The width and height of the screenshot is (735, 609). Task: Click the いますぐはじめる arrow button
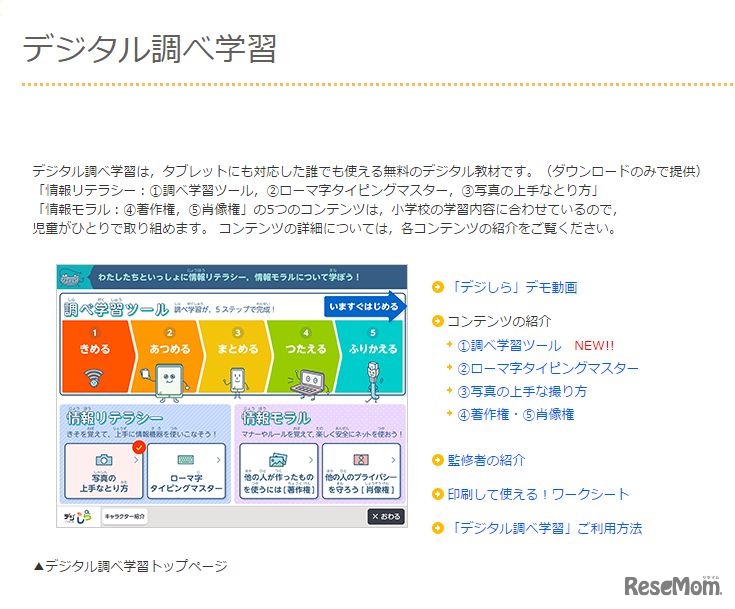coord(365,307)
